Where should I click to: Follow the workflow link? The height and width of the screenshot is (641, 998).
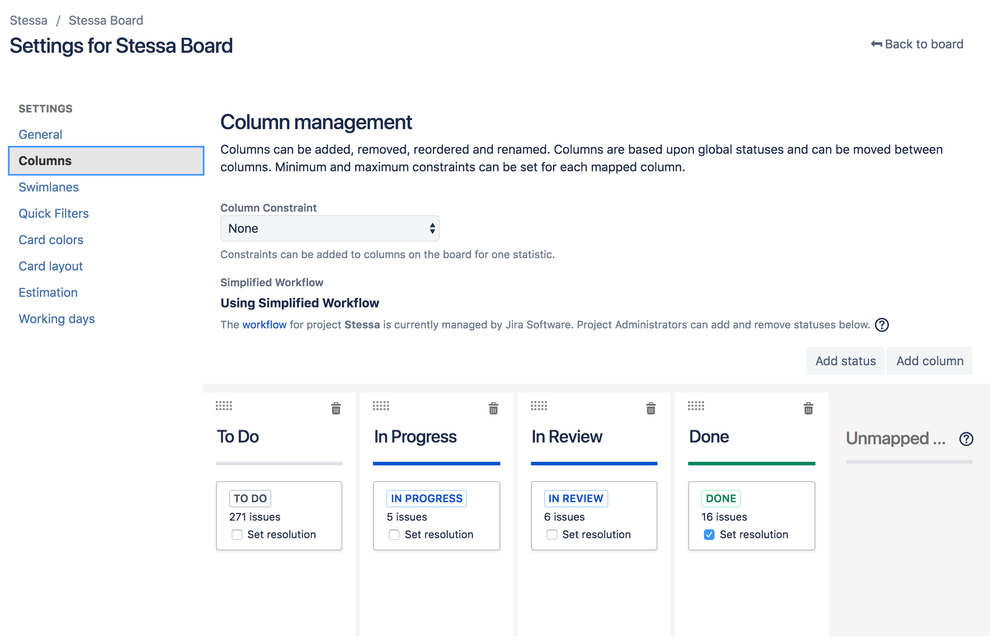(264, 325)
